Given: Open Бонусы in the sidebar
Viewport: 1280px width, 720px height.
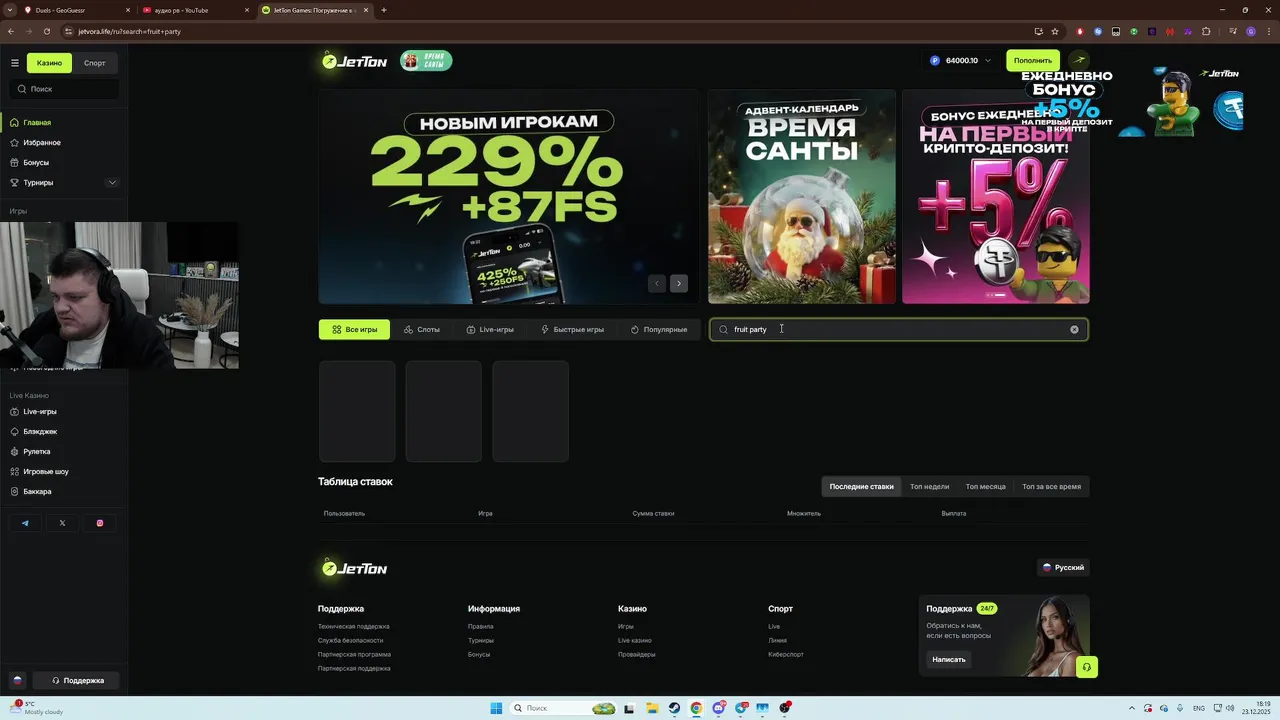Looking at the screenshot, I should point(36,163).
